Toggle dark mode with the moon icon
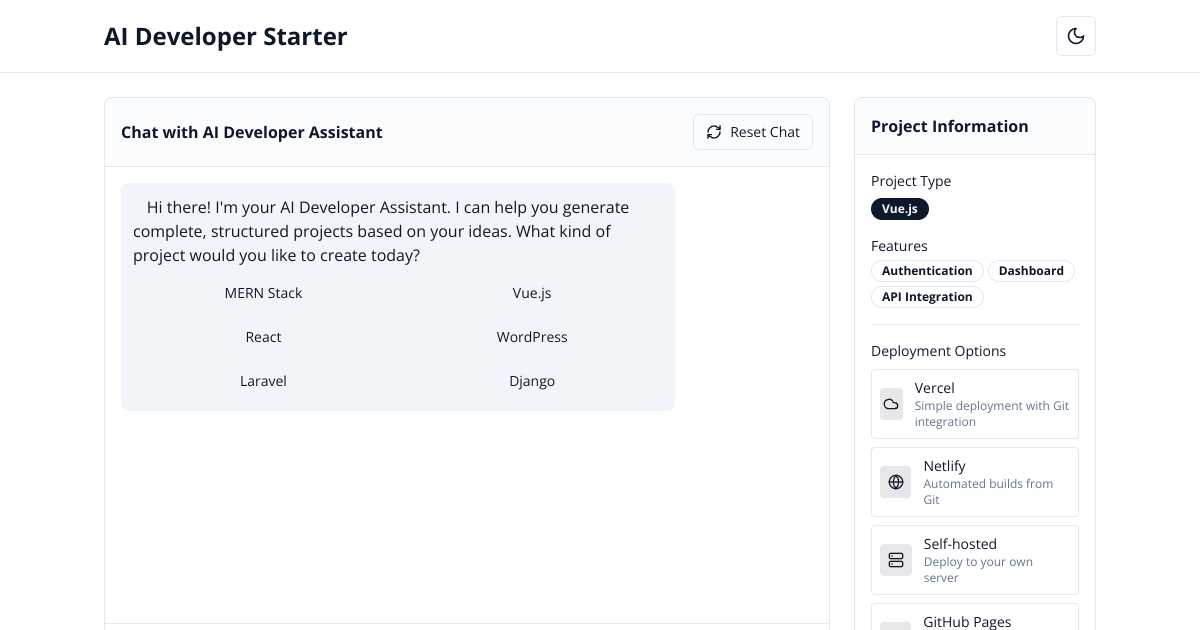1200x630 pixels. (1076, 36)
